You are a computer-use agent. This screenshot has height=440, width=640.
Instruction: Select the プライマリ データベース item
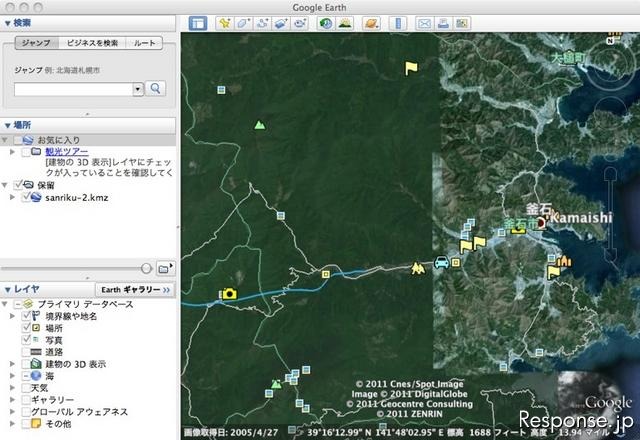[x=85, y=304]
